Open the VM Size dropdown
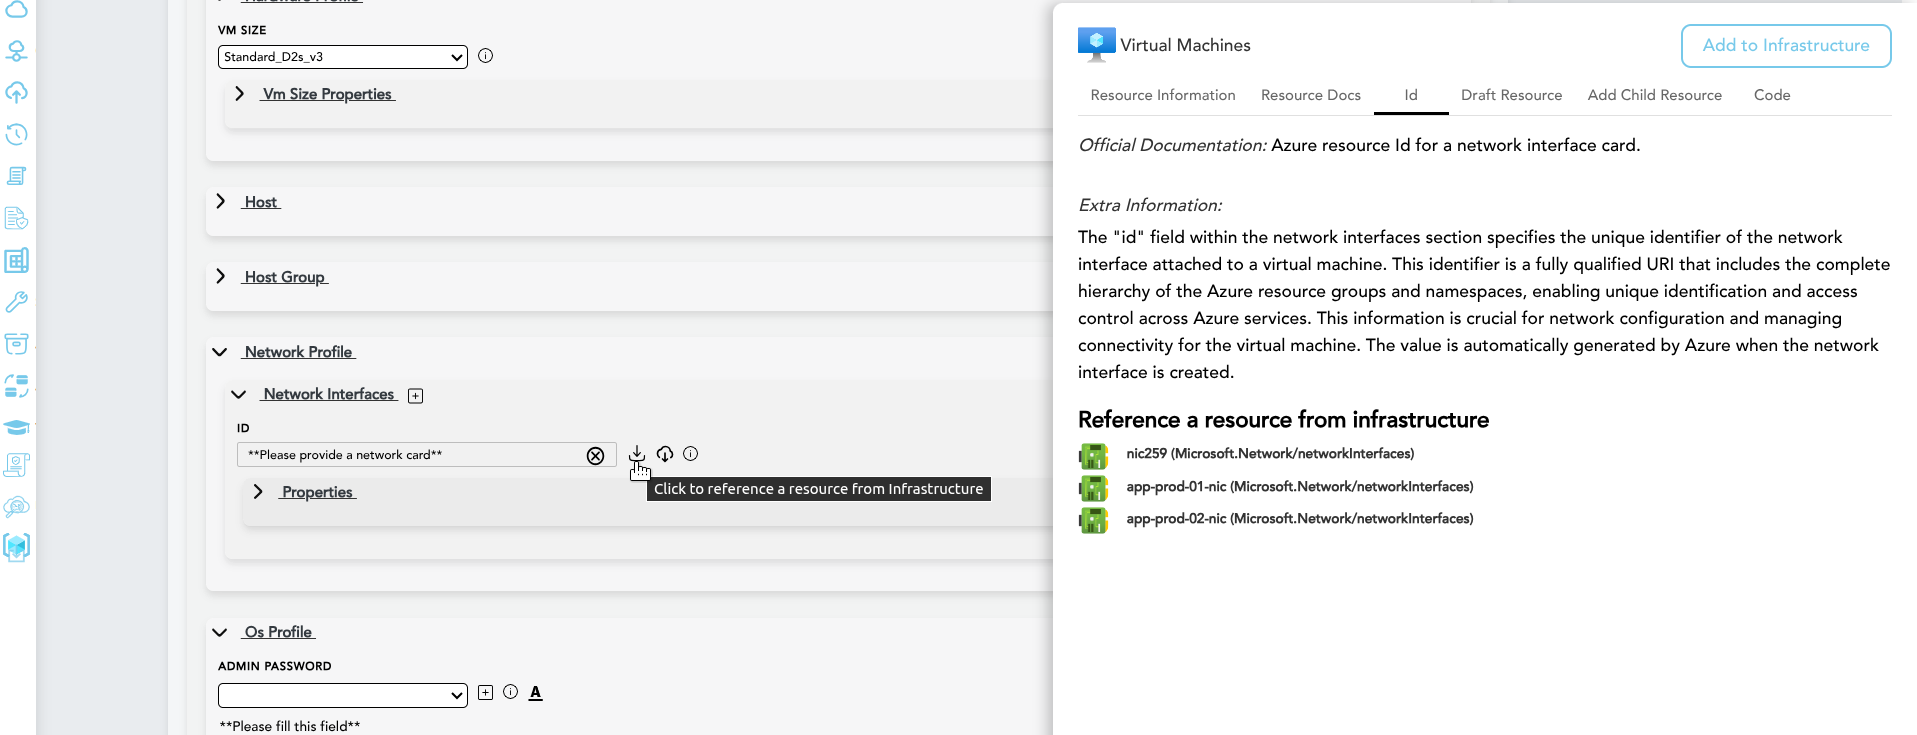This screenshot has width=1917, height=735. click(x=343, y=57)
